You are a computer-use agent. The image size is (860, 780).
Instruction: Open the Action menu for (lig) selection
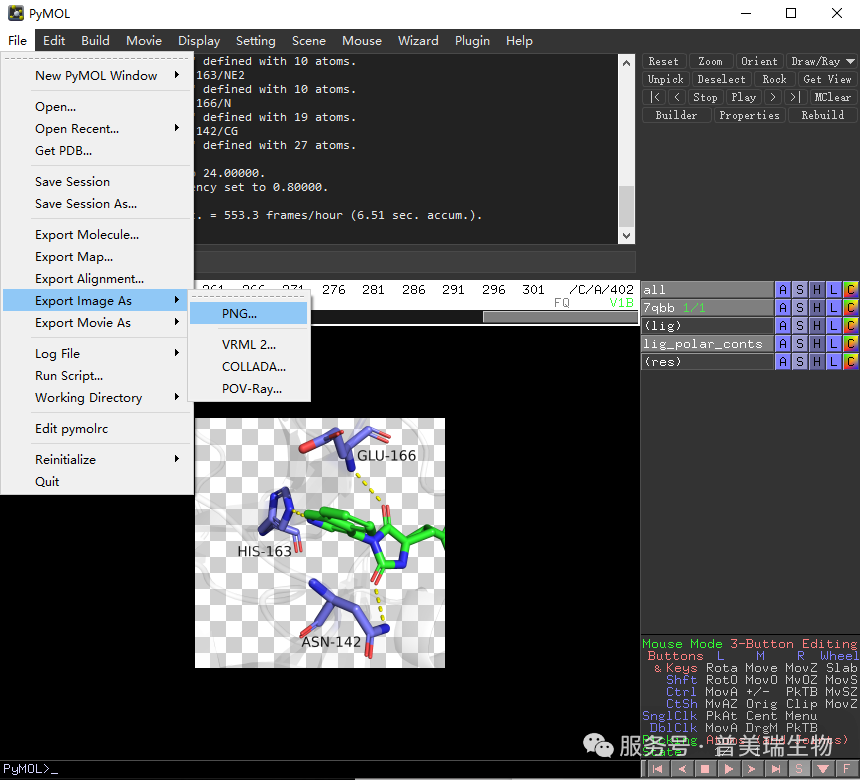783,326
